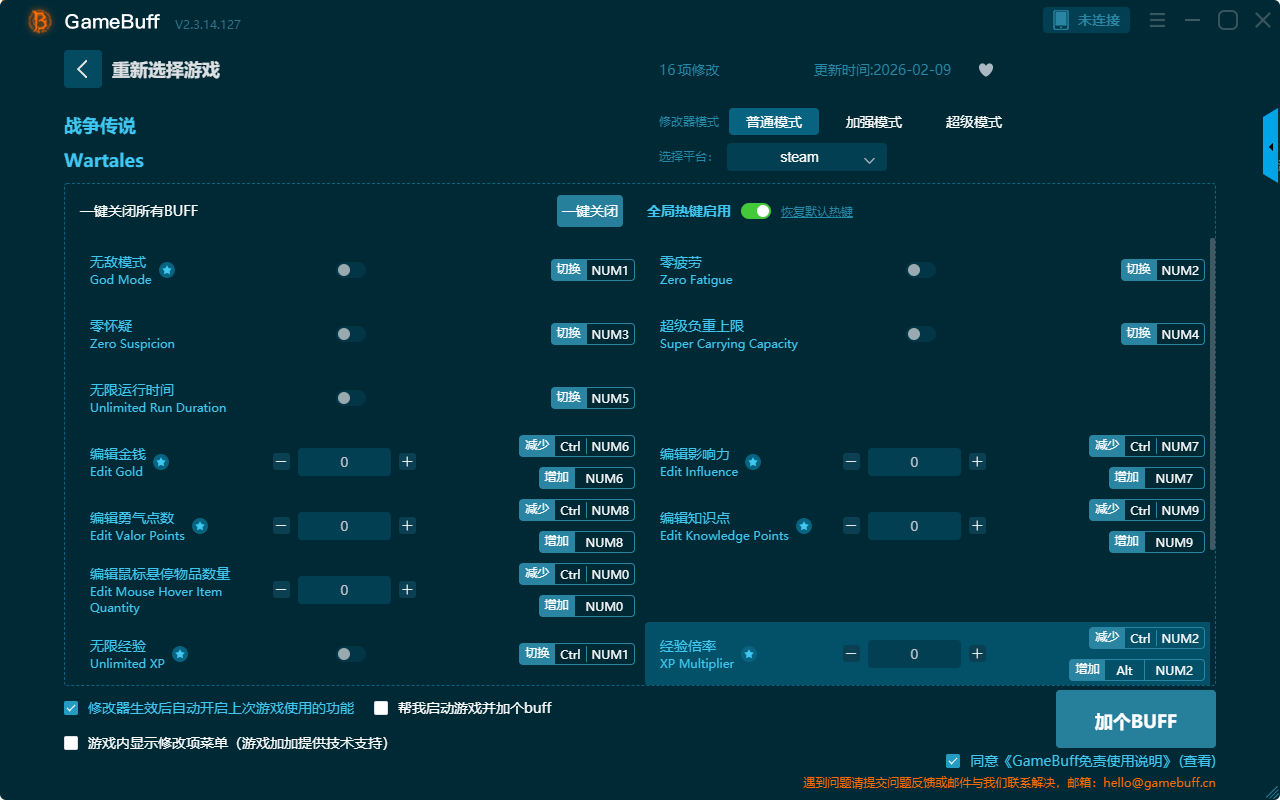
Task: Click 恢复默认热键 link
Action: point(816,212)
